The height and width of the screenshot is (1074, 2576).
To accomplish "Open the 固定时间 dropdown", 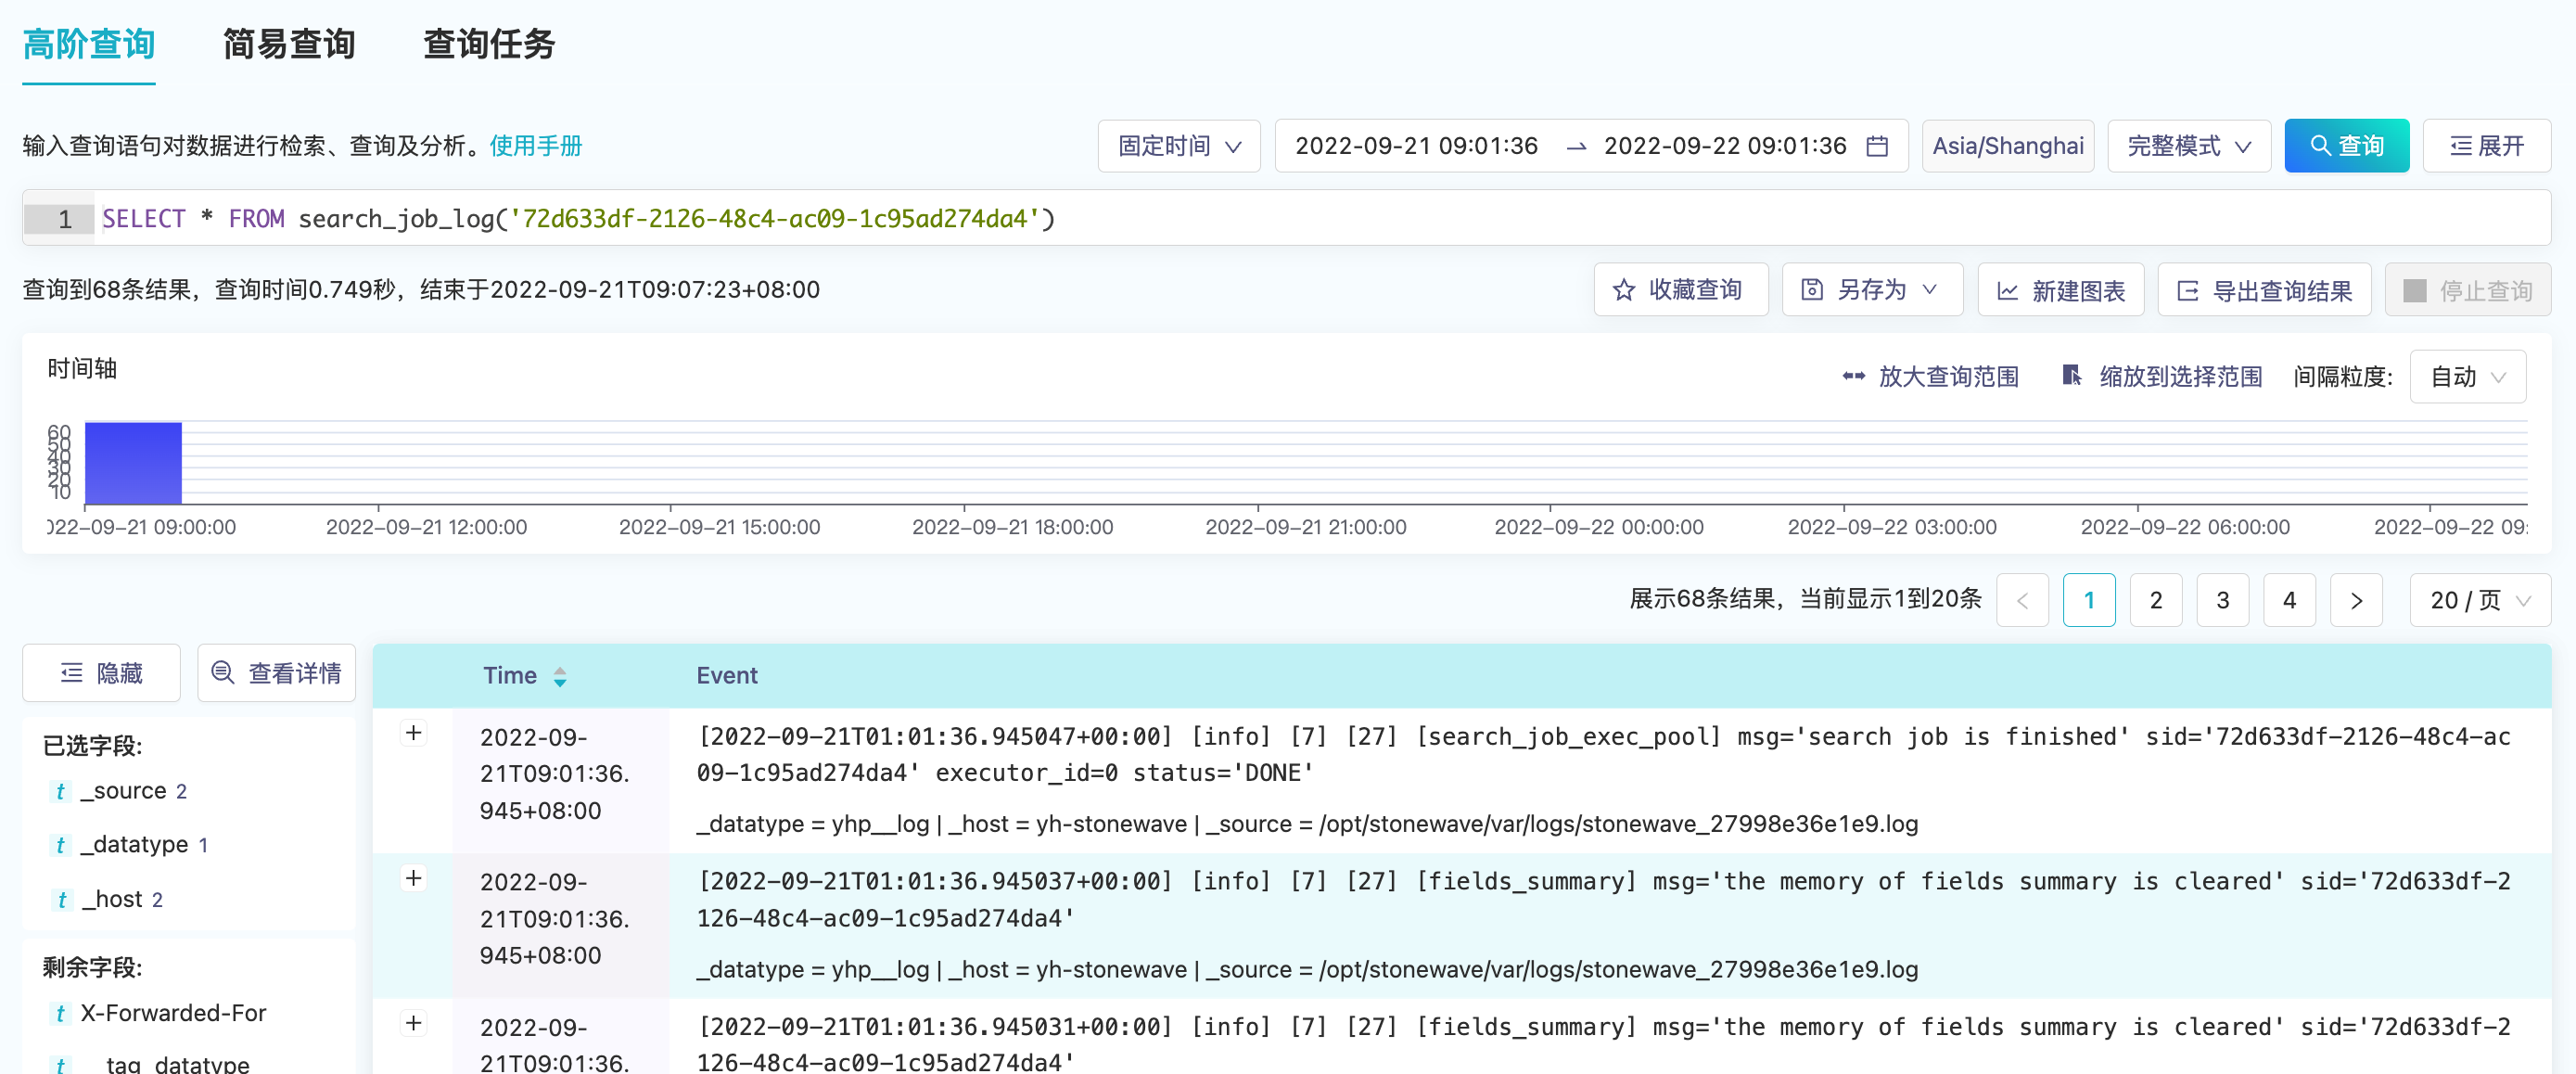I will (x=1179, y=146).
